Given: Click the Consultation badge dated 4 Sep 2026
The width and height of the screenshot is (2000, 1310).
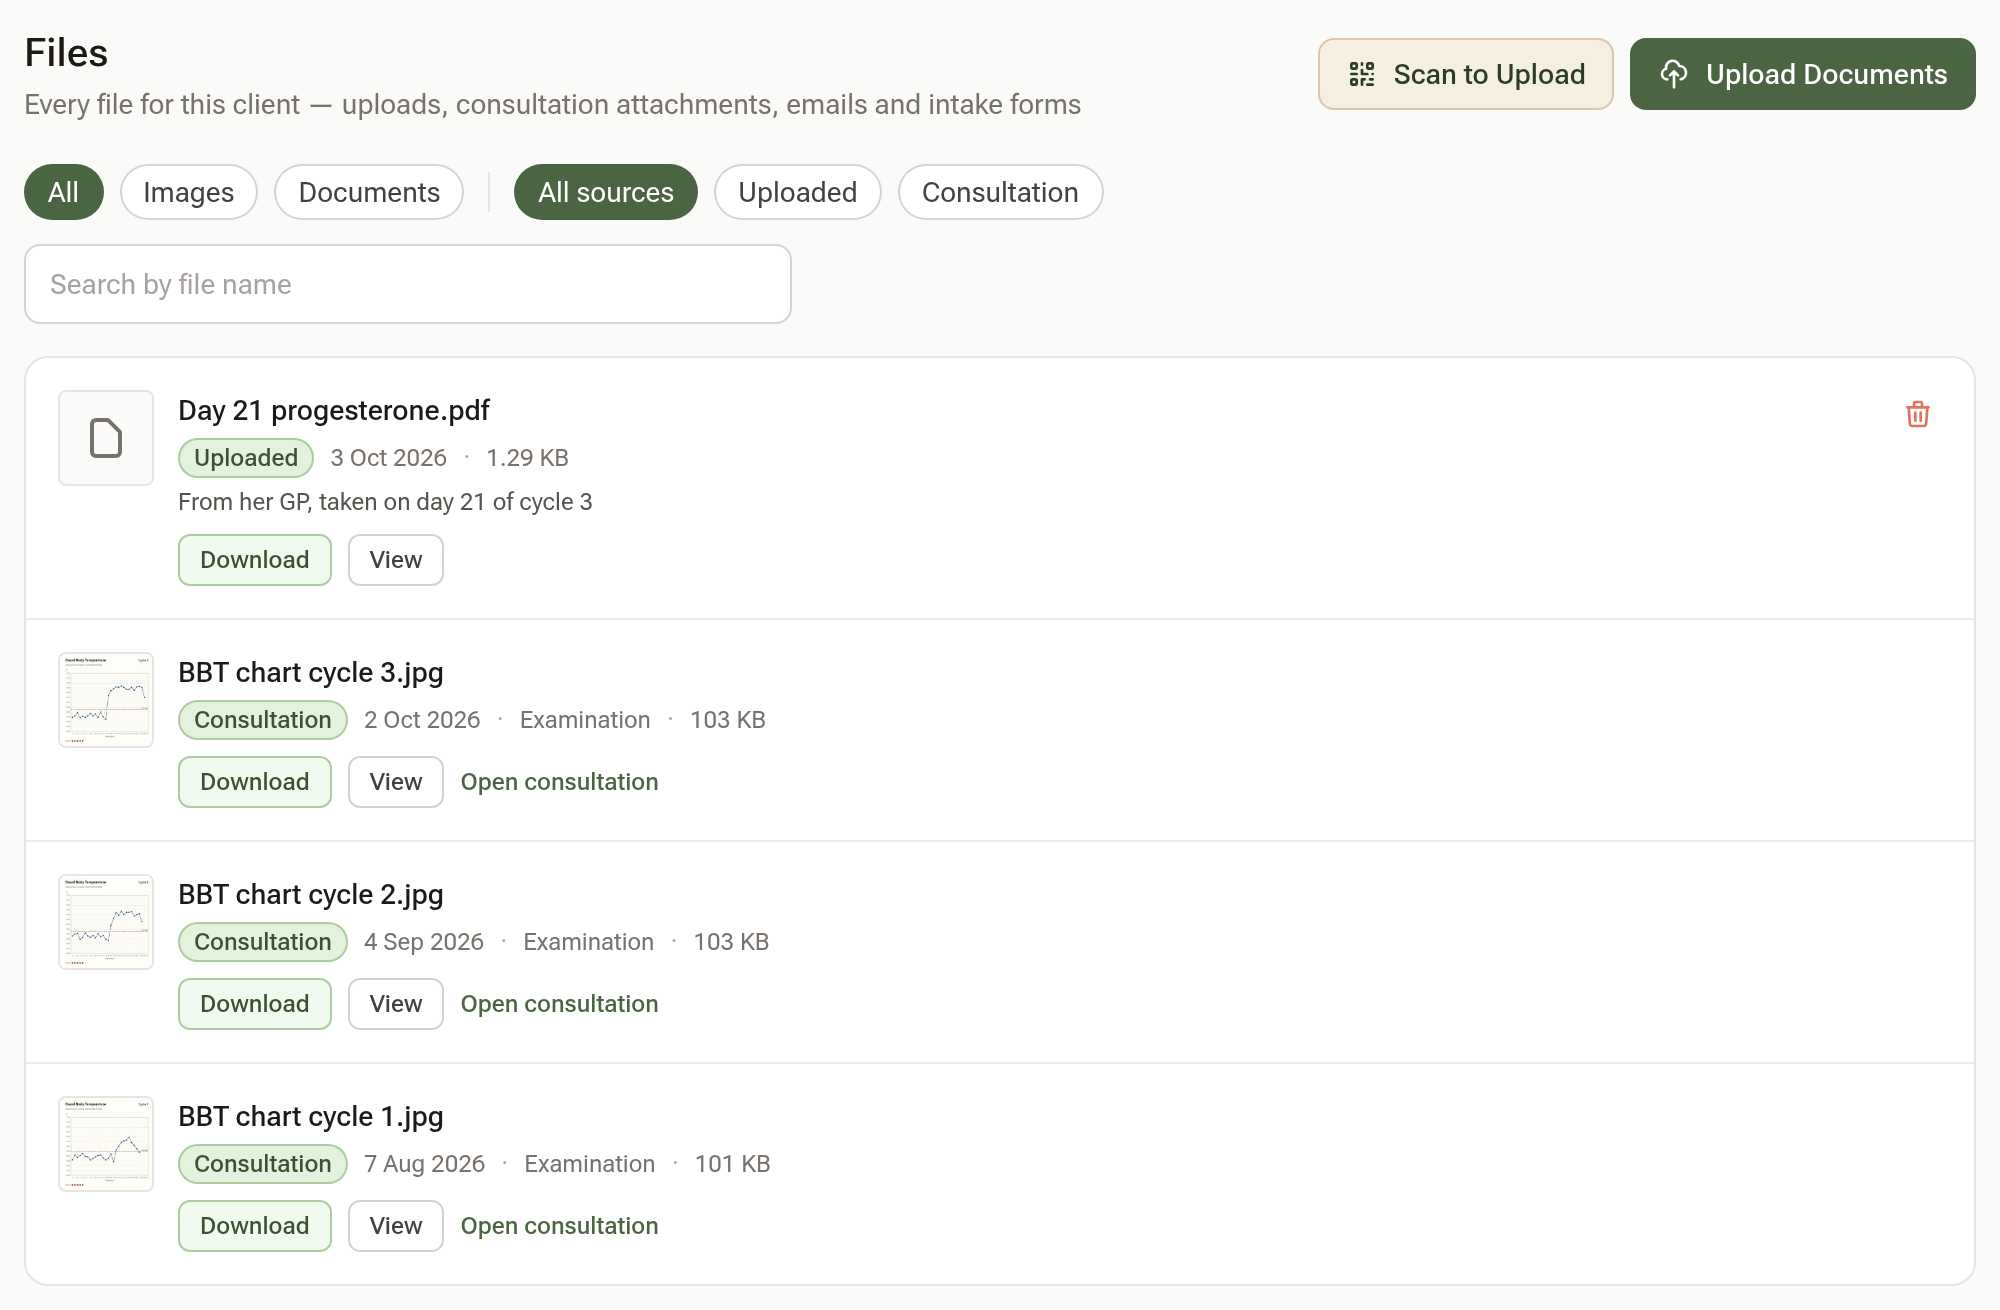Looking at the screenshot, I should [x=263, y=942].
